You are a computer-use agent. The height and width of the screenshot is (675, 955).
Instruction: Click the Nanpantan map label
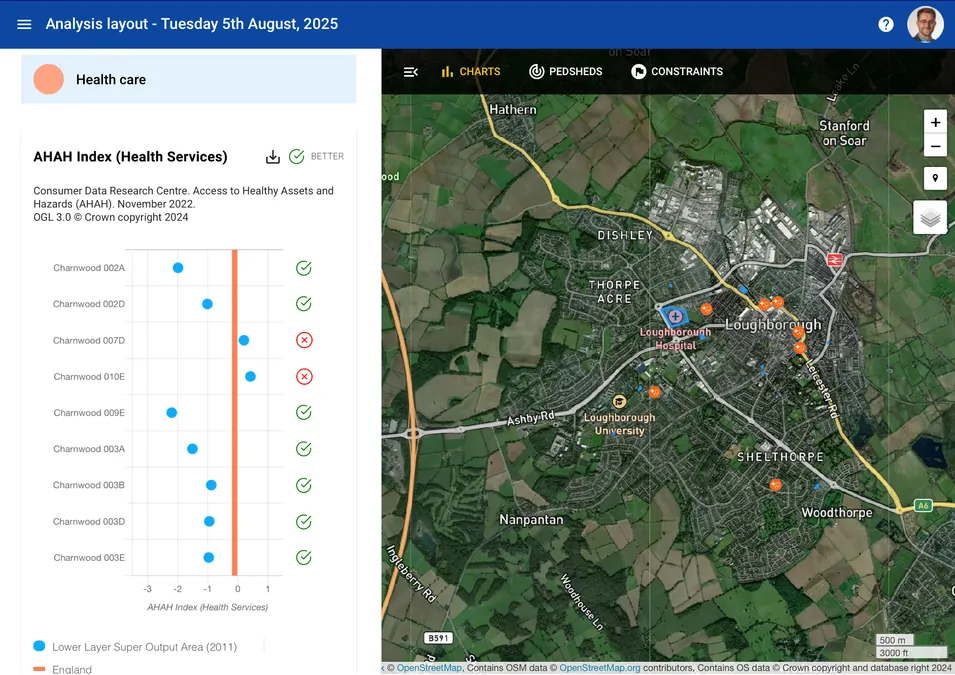[531, 520]
